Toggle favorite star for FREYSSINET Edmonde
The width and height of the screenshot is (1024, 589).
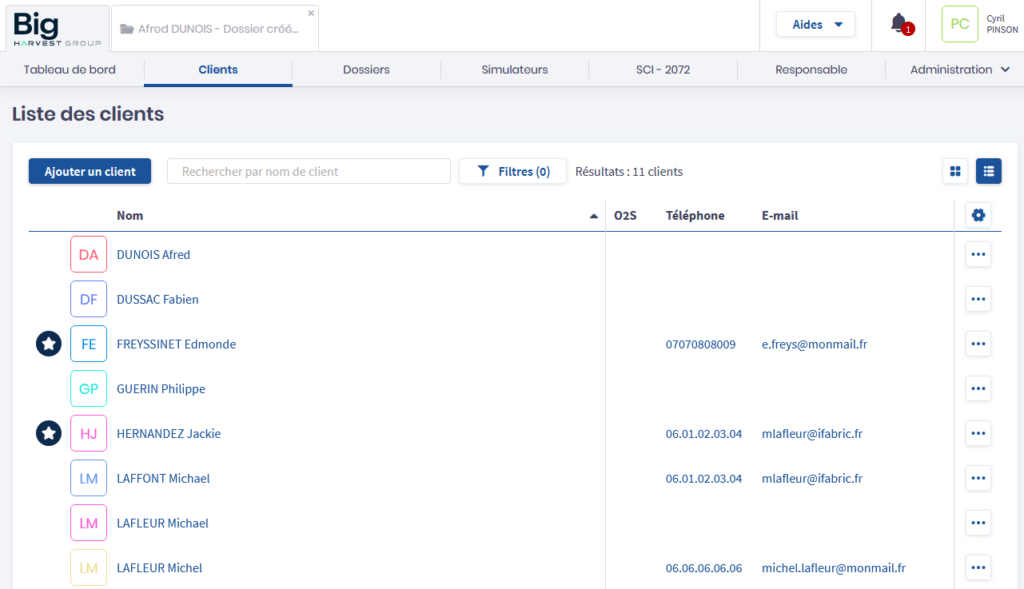coord(49,344)
